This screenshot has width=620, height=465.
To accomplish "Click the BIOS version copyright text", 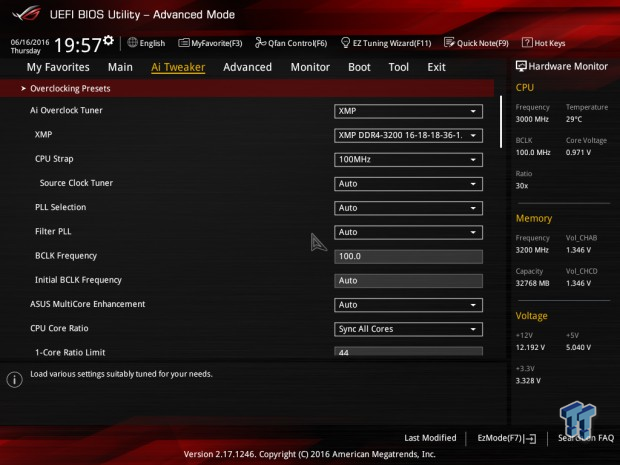I will point(310,454).
